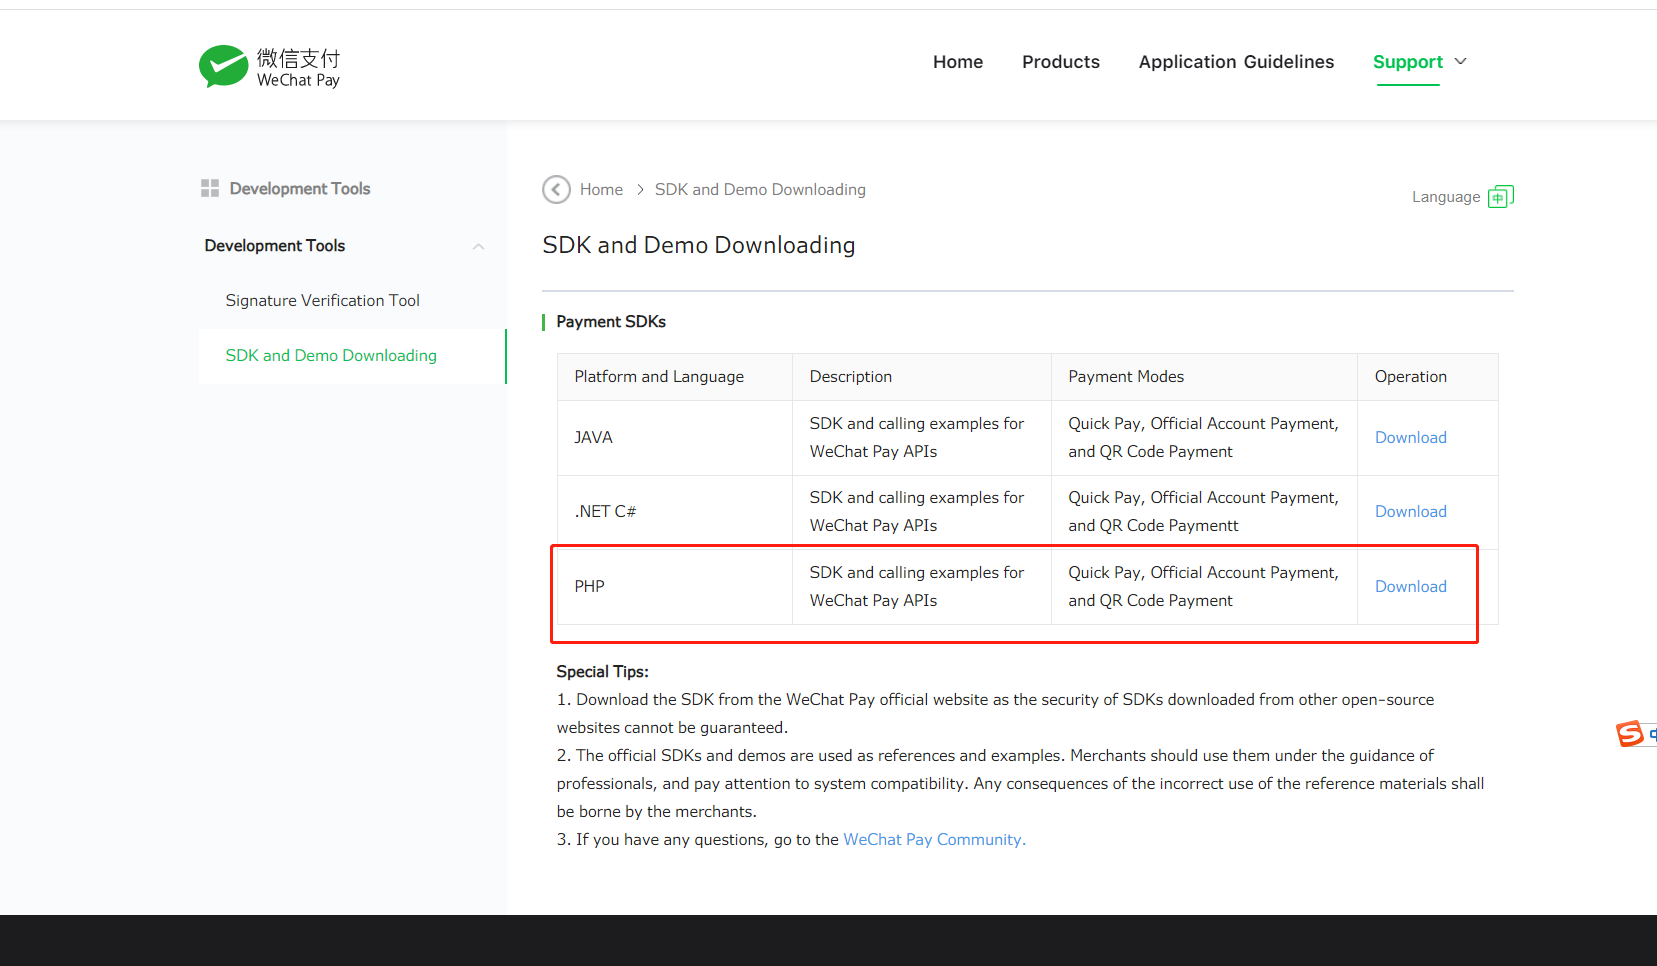Click the .NET C# platform cell
Screen dimensions: 1657x966
[675, 512]
